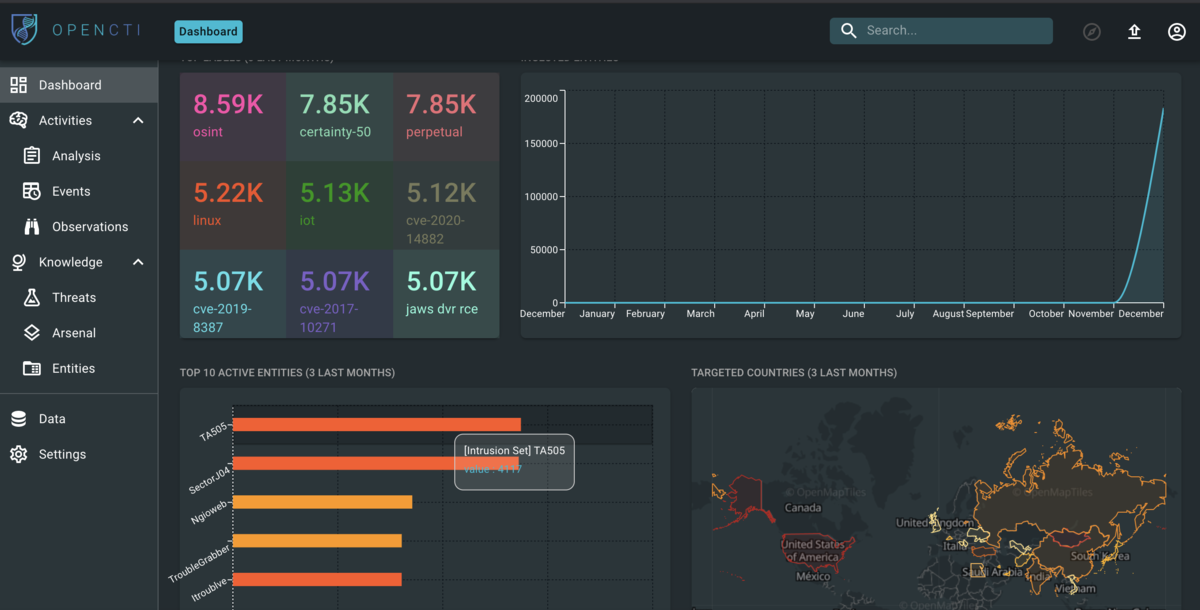The width and height of the screenshot is (1200, 610).
Task: Click the cve-2019-8387 label tile
Action: [x=233, y=294]
